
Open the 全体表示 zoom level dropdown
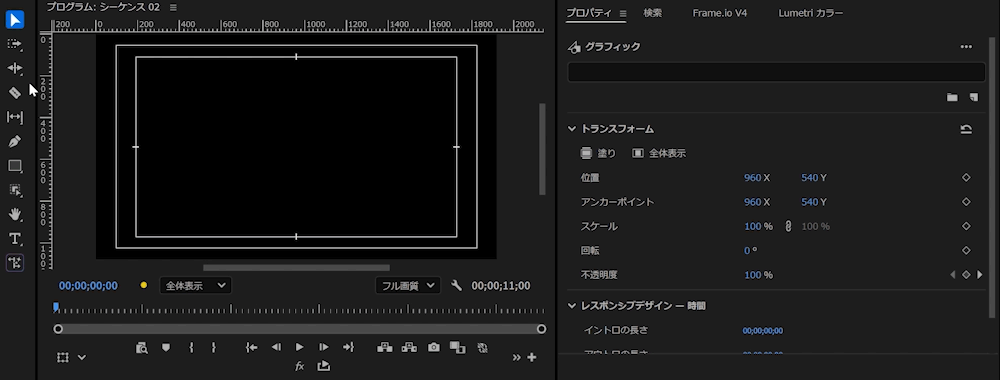point(195,286)
